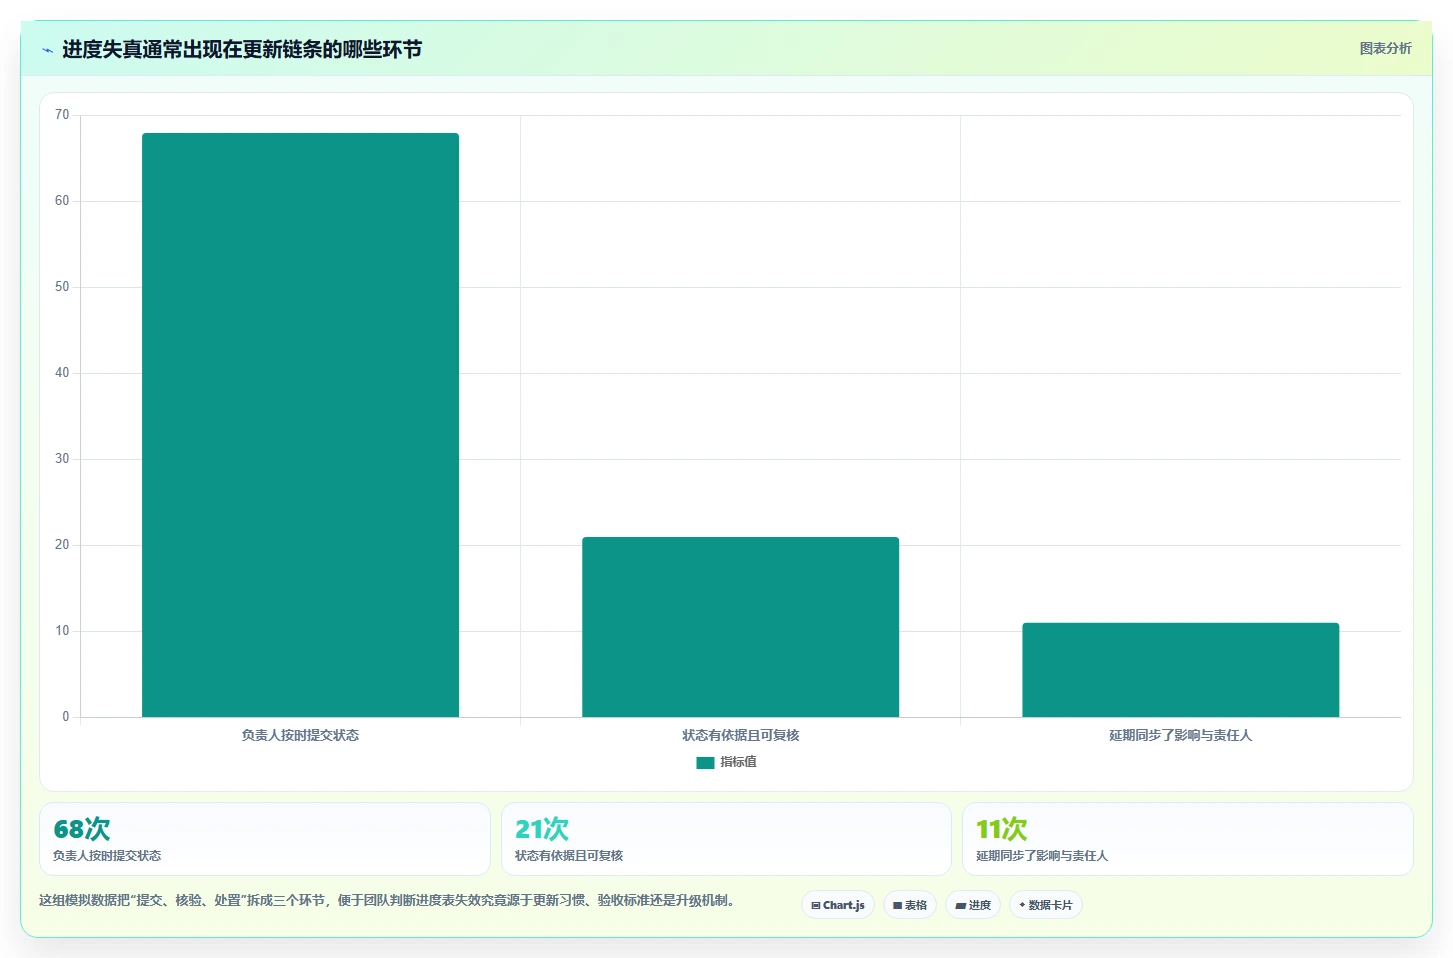Viewport: 1453px width, 958px height.
Task: Click the y-axis value 40
Action: click(62, 373)
